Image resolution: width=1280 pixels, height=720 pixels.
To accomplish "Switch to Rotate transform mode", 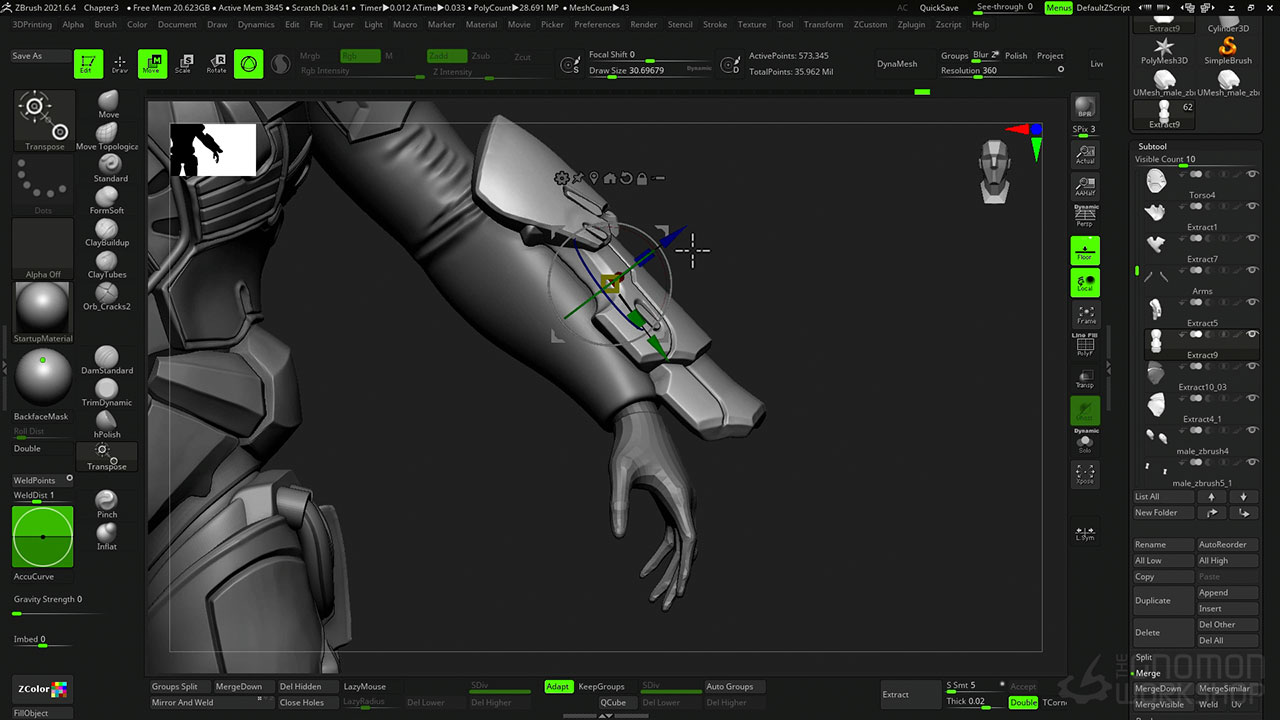I will pyautogui.click(x=216, y=64).
